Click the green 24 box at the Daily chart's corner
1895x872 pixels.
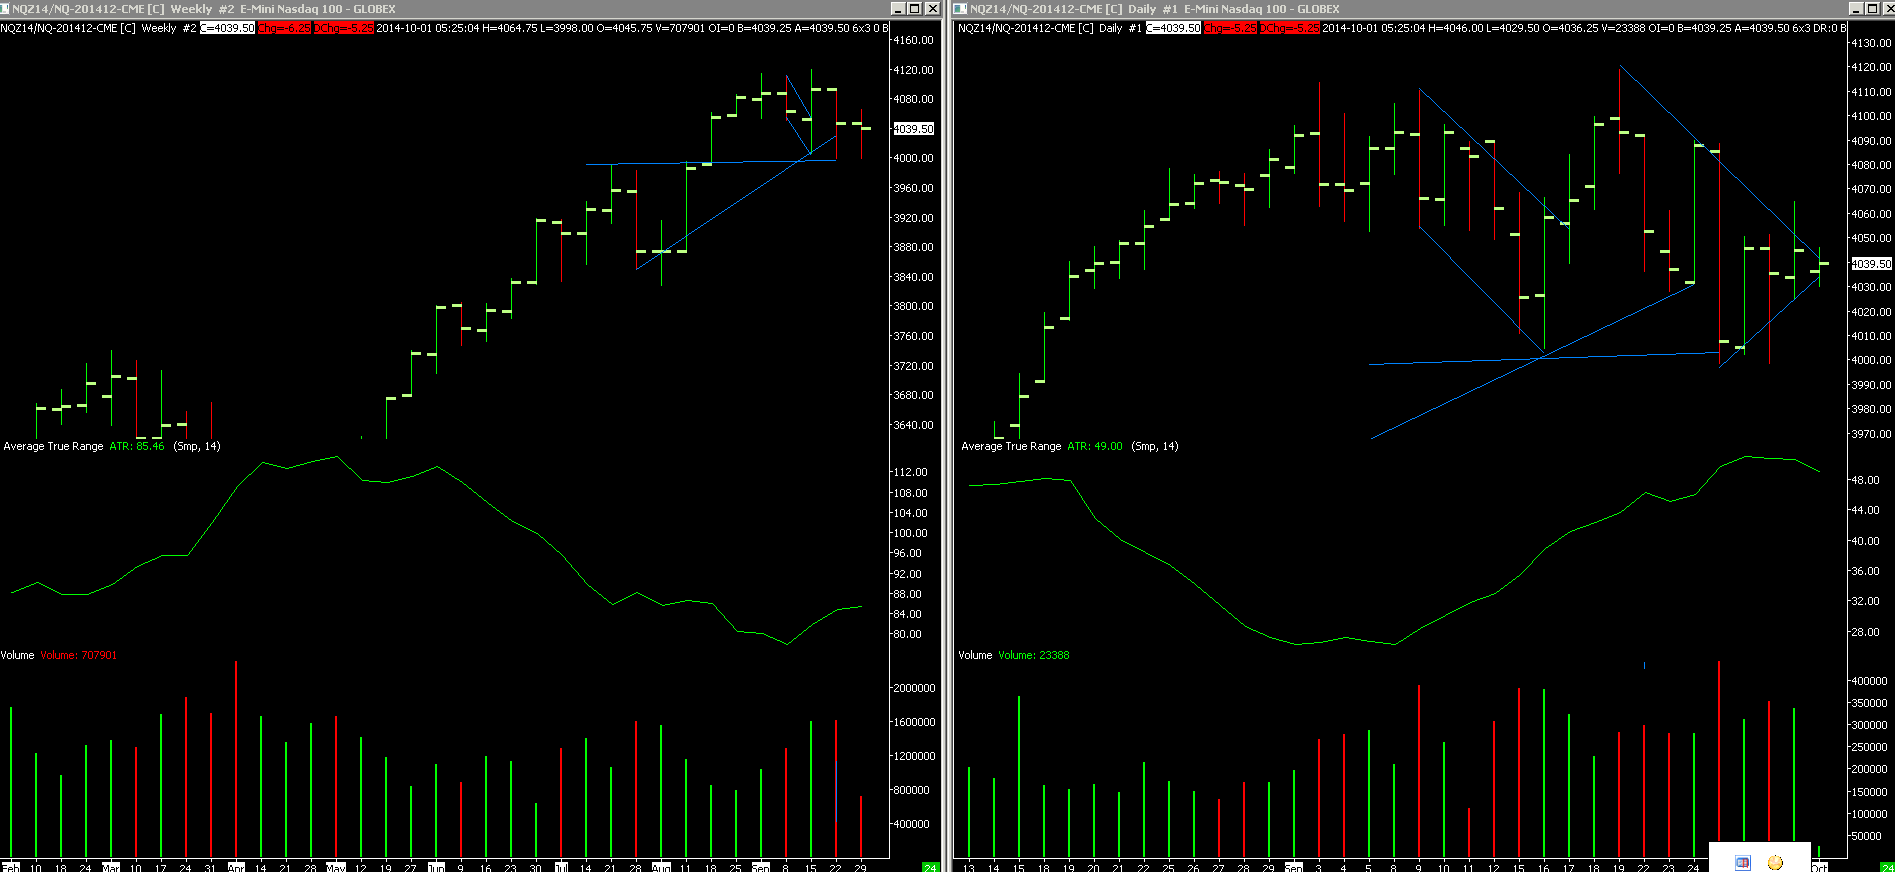[x=1887, y=867]
